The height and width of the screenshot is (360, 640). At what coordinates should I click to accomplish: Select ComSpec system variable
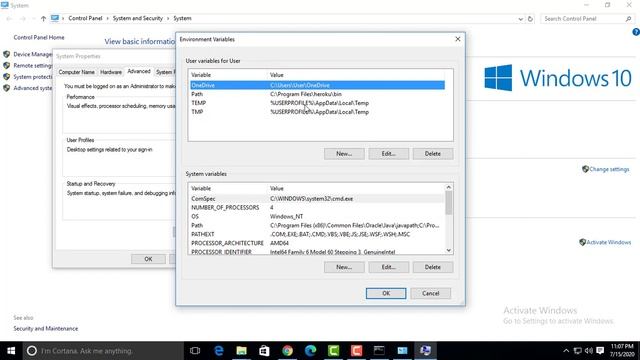click(x=317, y=199)
